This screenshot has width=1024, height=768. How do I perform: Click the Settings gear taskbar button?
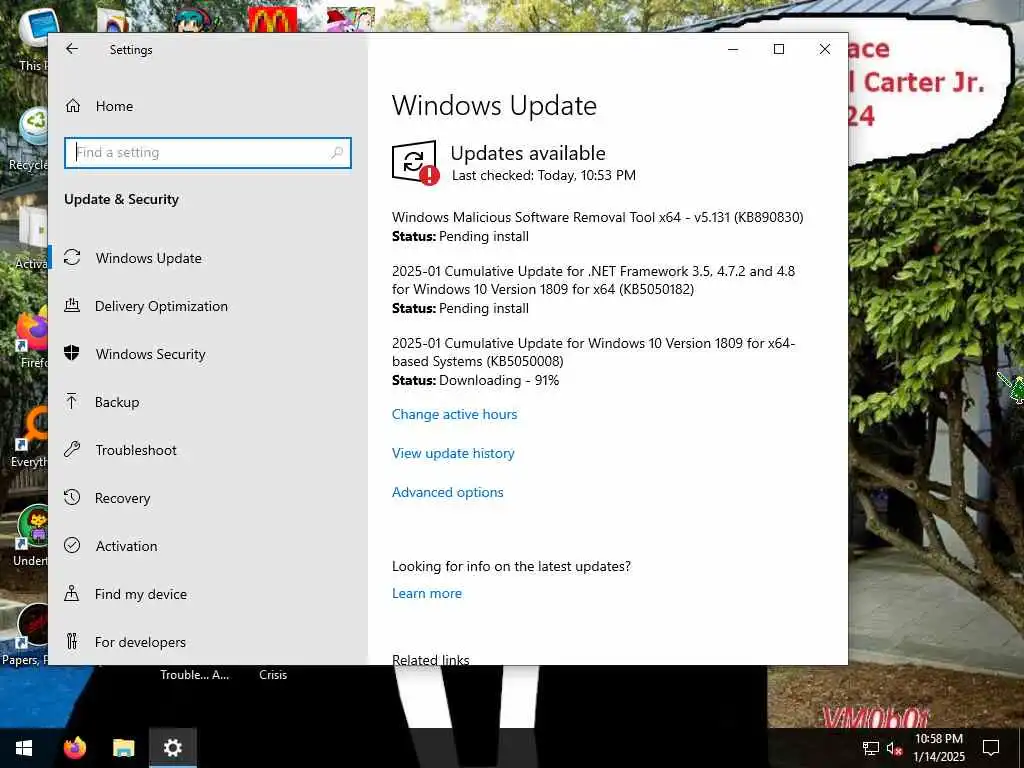click(172, 748)
